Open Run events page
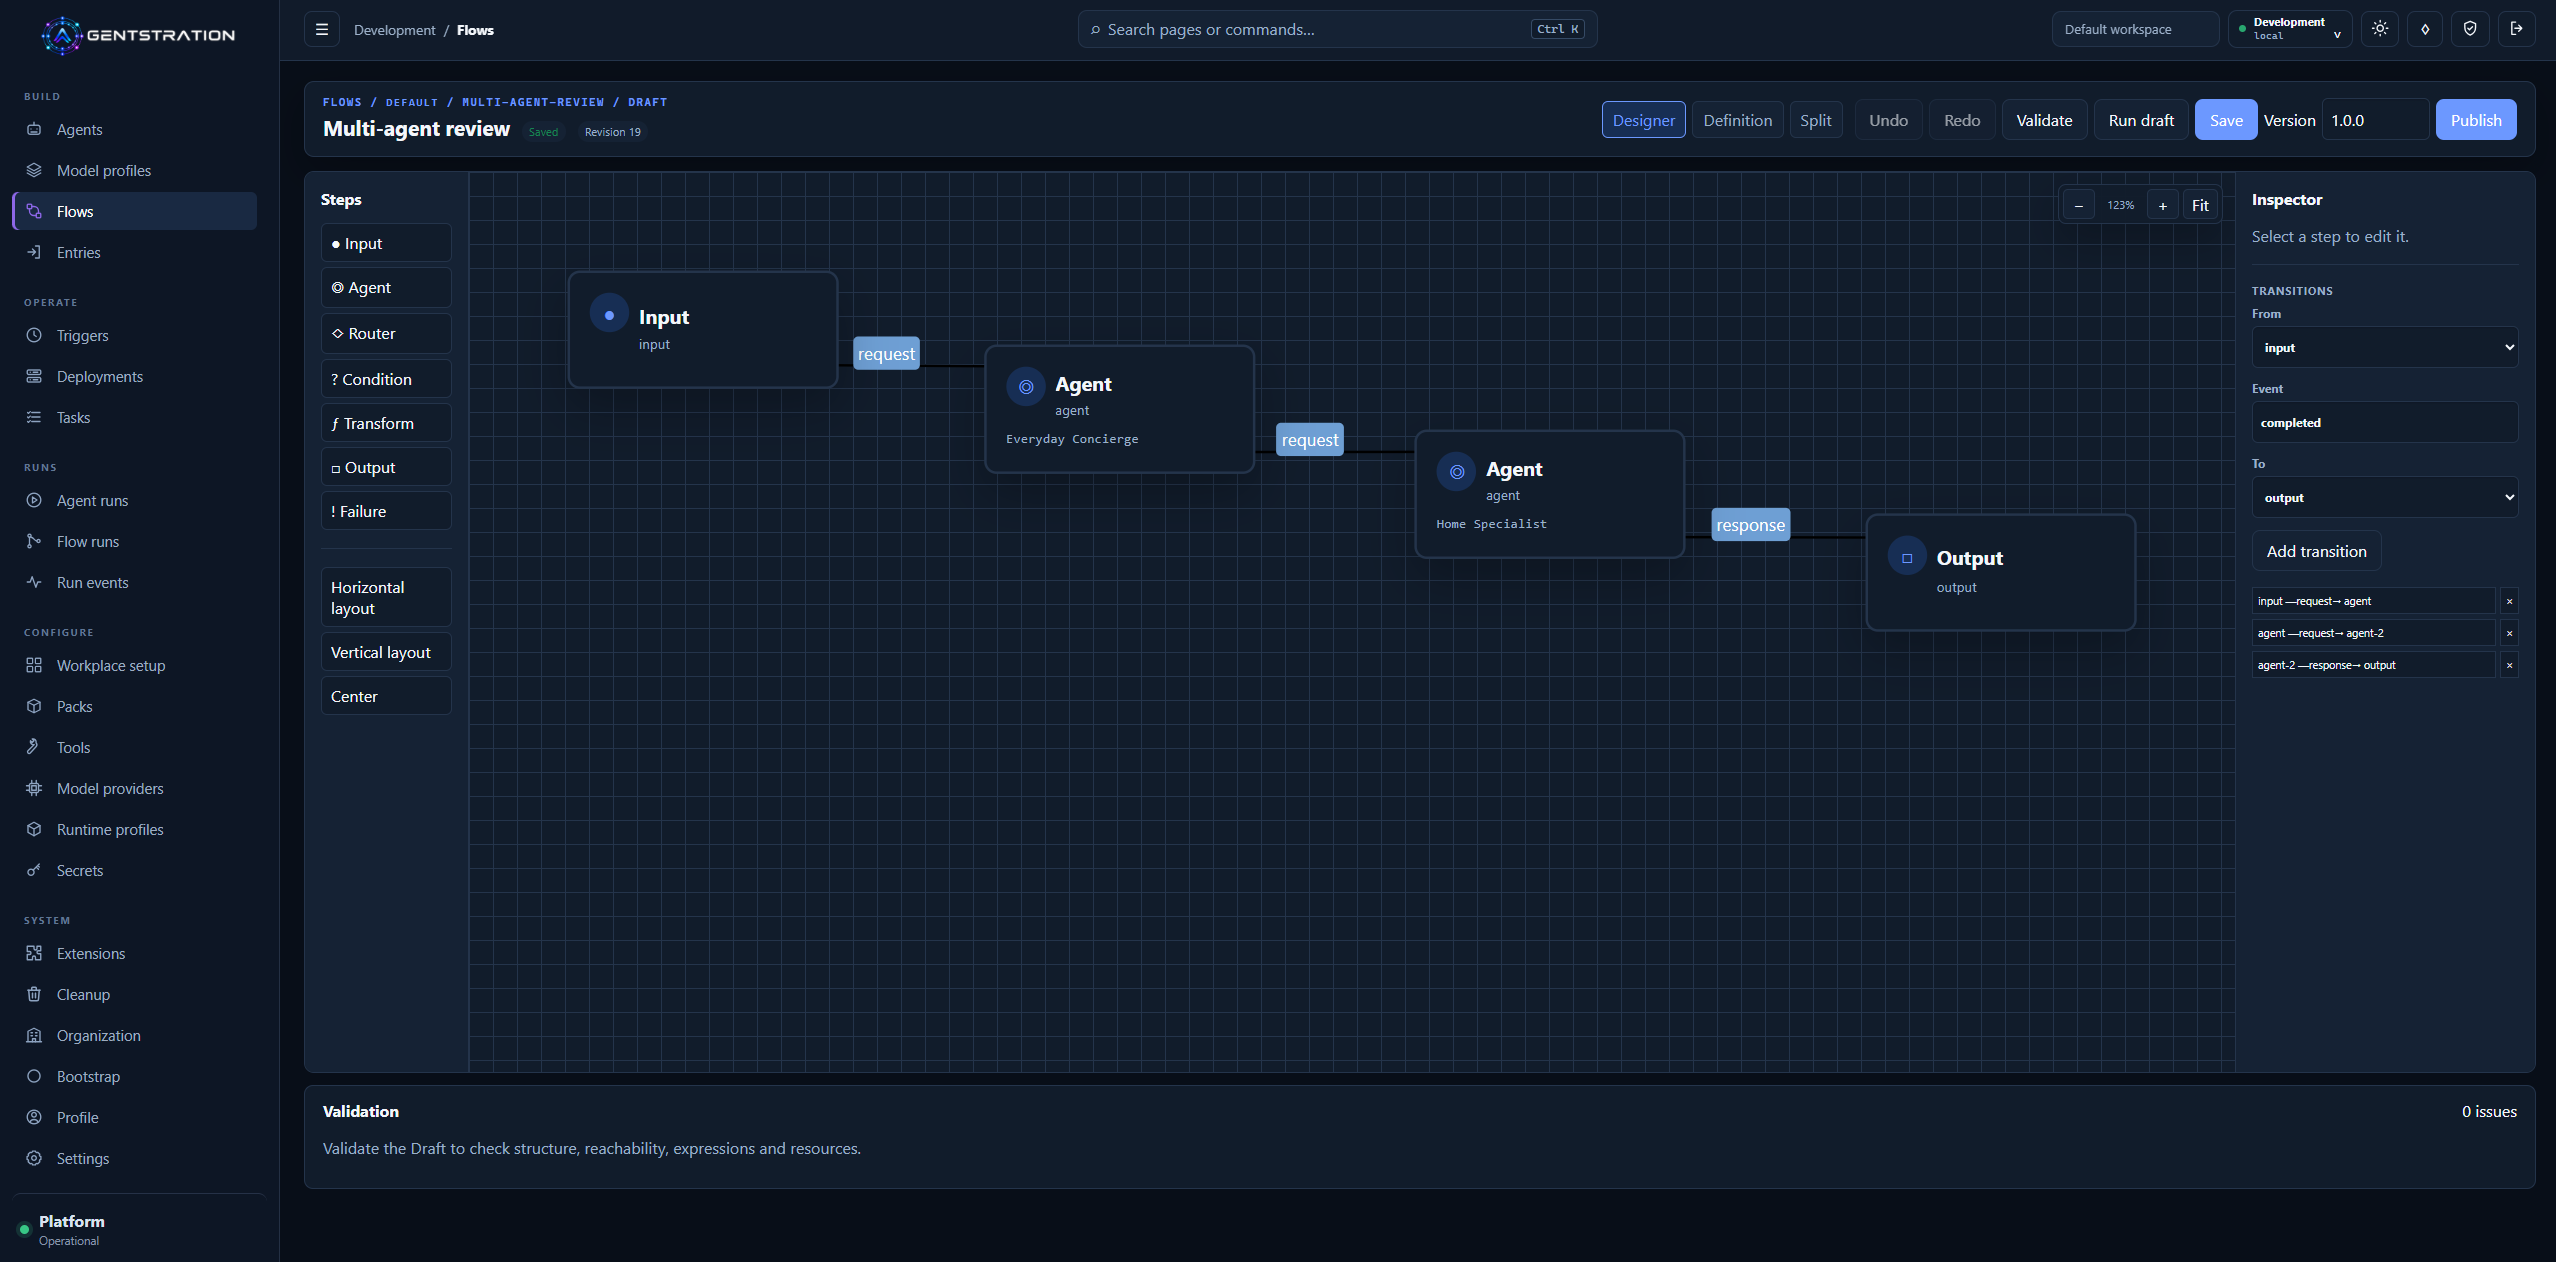This screenshot has height=1262, width=2556. [x=134, y=582]
